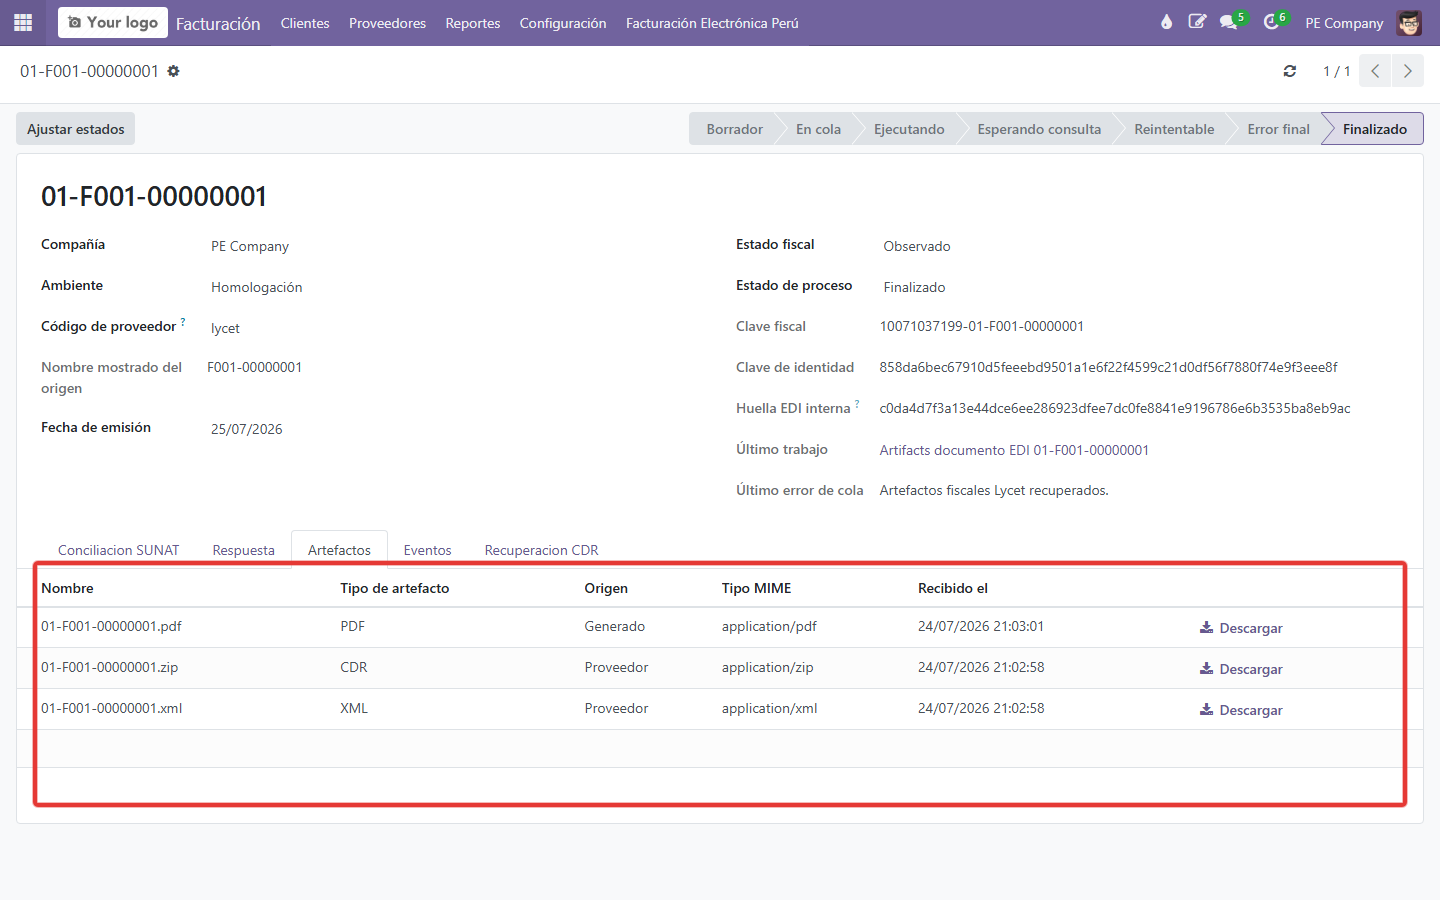Open the Artifacts documento EDI link
Image resolution: width=1440 pixels, height=900 pixels.
click(x=1014, y=450)
